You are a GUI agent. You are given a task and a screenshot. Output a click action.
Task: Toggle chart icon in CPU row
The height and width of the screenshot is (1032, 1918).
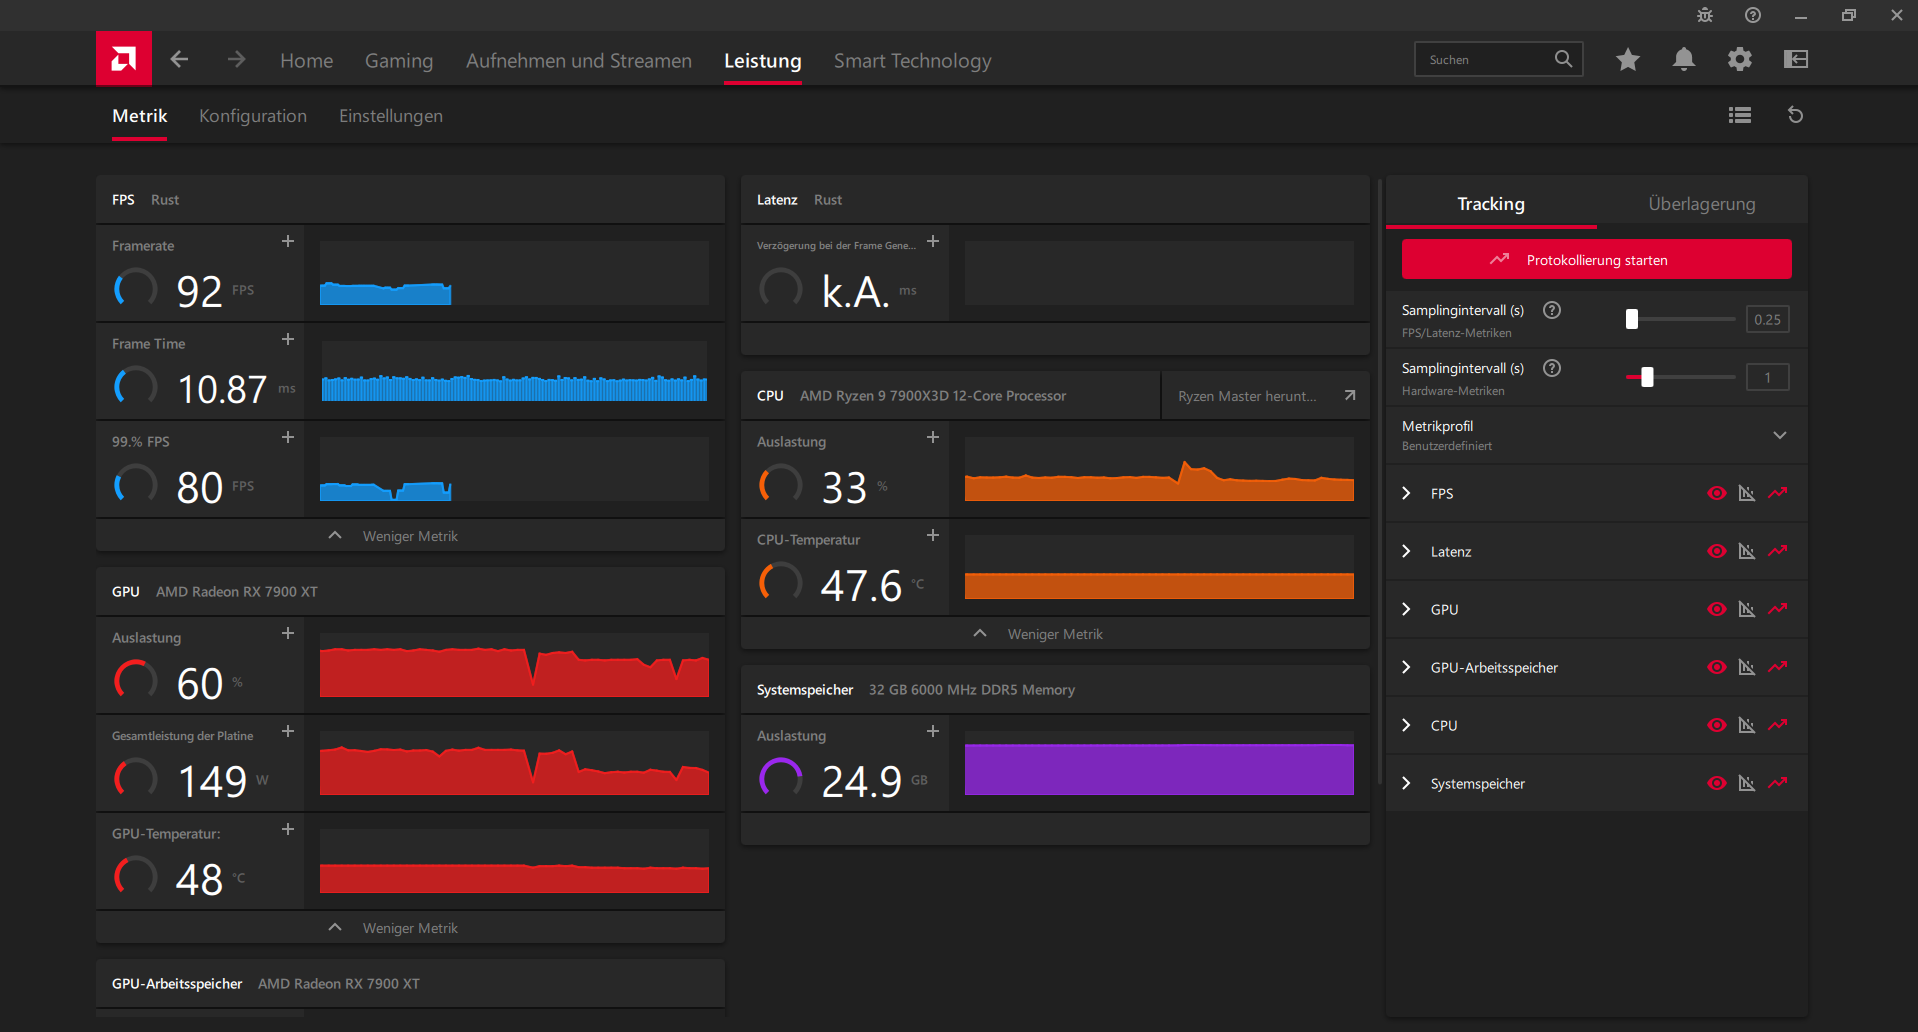pyautogui.click(x=1747, y=725)
